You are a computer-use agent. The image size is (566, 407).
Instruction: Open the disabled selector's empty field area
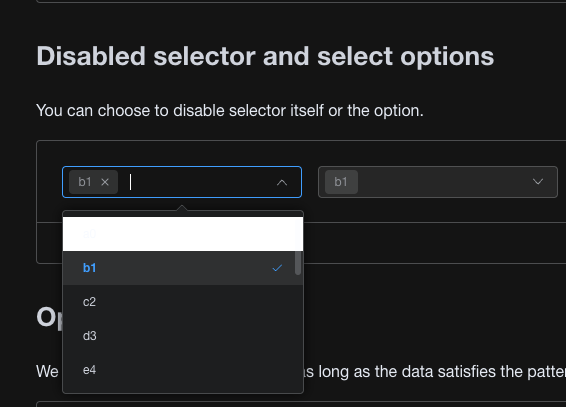[x=444, y=182]
